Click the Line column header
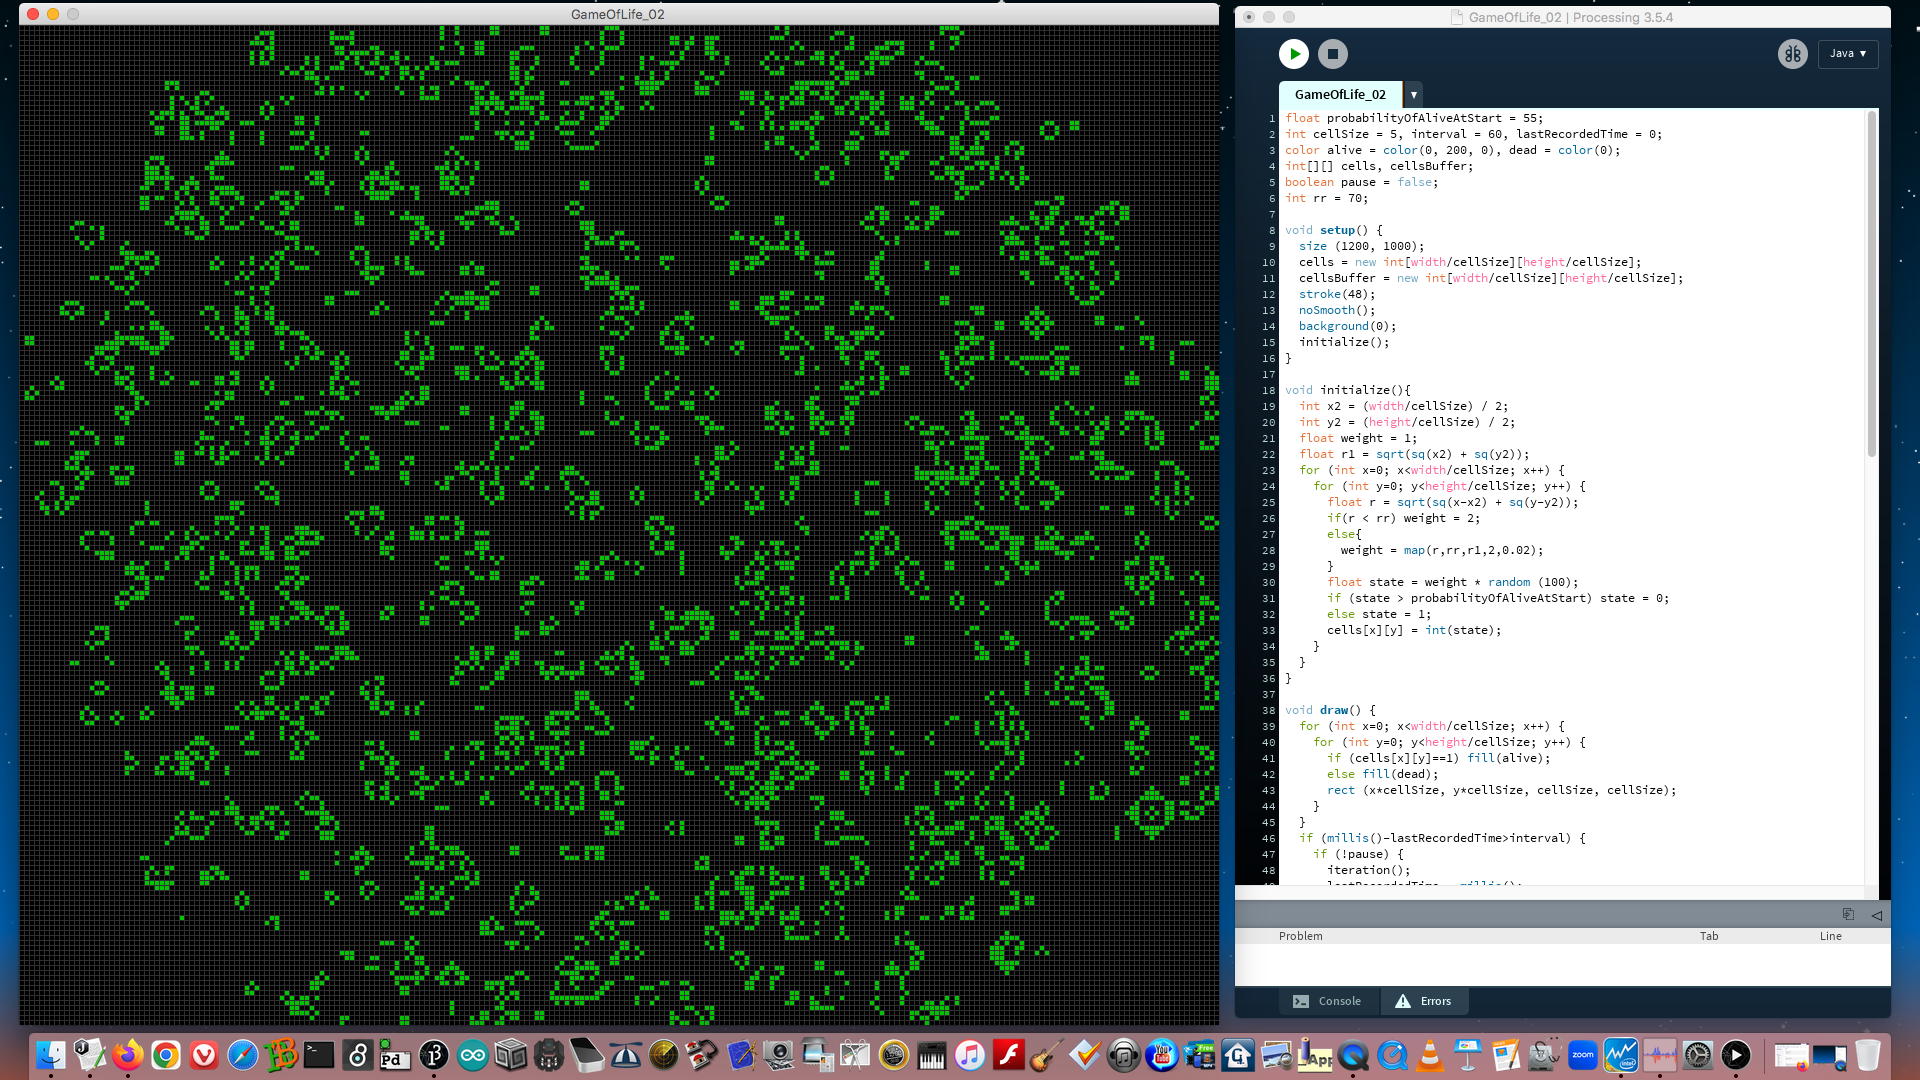Image resolution: width=1920 pixels, height=1080 pixels. point(1830,936)
